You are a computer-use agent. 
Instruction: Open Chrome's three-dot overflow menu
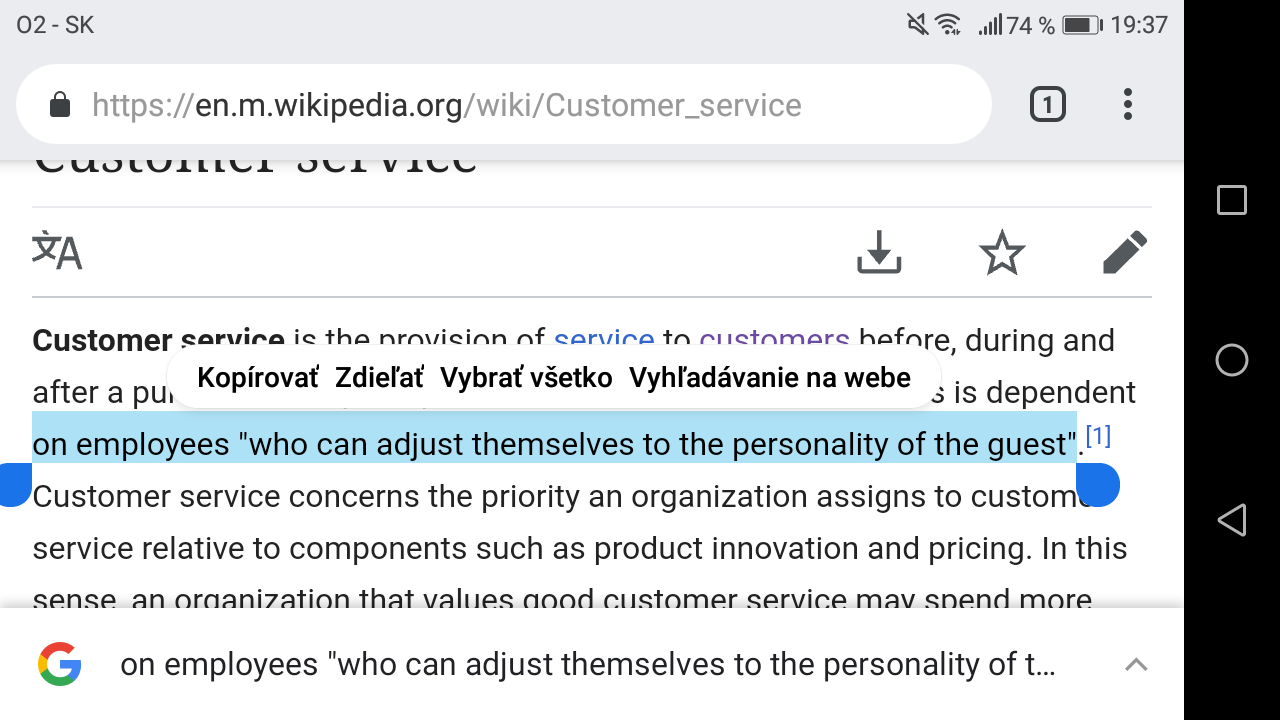(x=1128, y=104)
